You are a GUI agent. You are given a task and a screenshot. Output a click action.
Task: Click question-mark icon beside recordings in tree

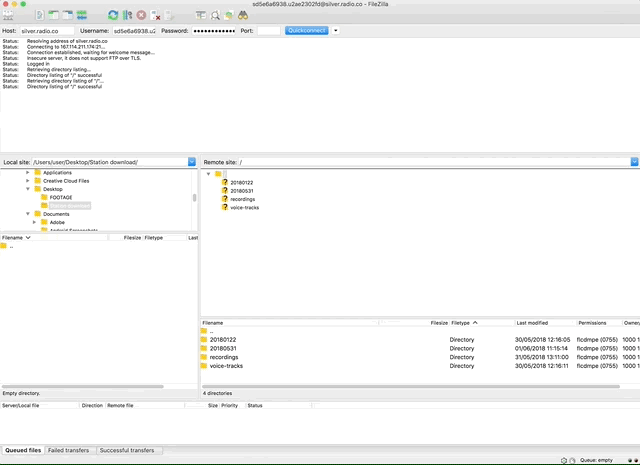pyautogui.click(x=224, y=199)
